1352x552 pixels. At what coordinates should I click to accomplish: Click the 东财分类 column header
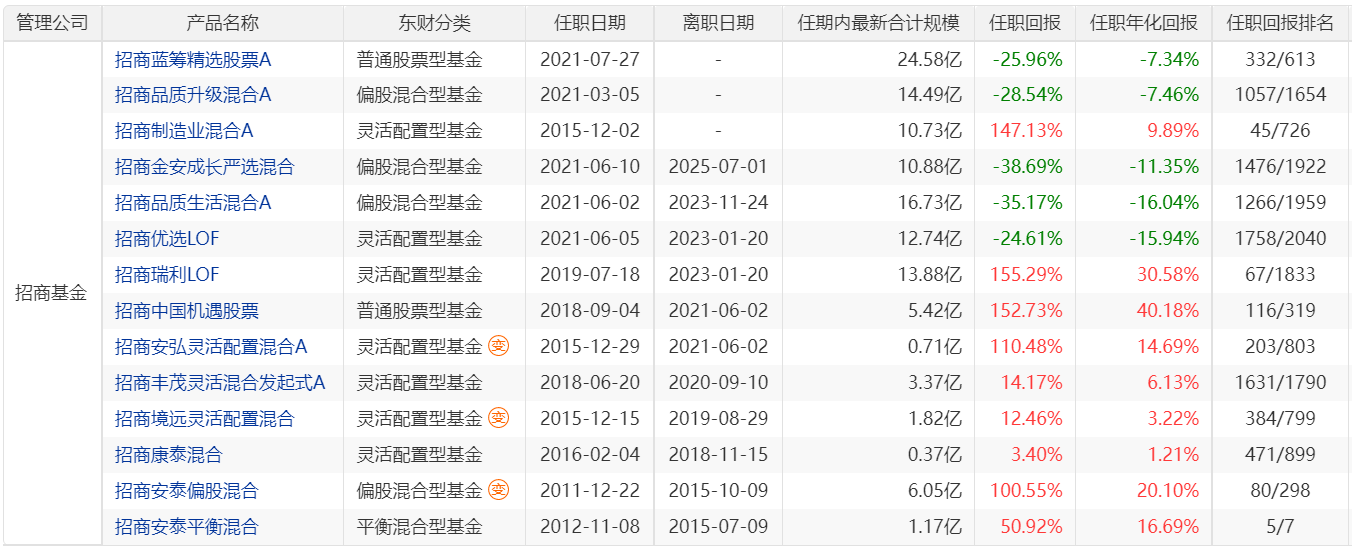(x=434, y=23)
